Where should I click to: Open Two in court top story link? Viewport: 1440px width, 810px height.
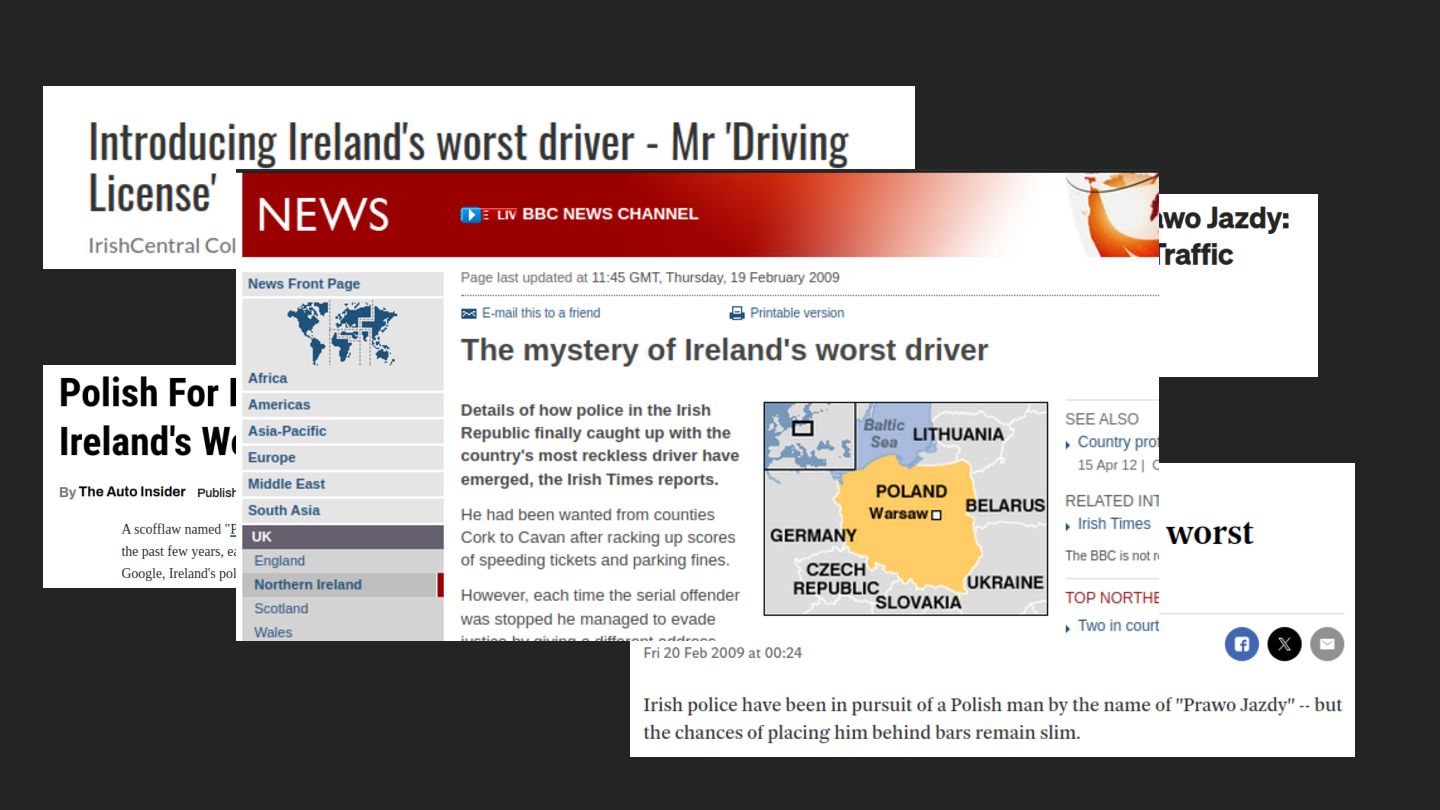point(1118,626)
